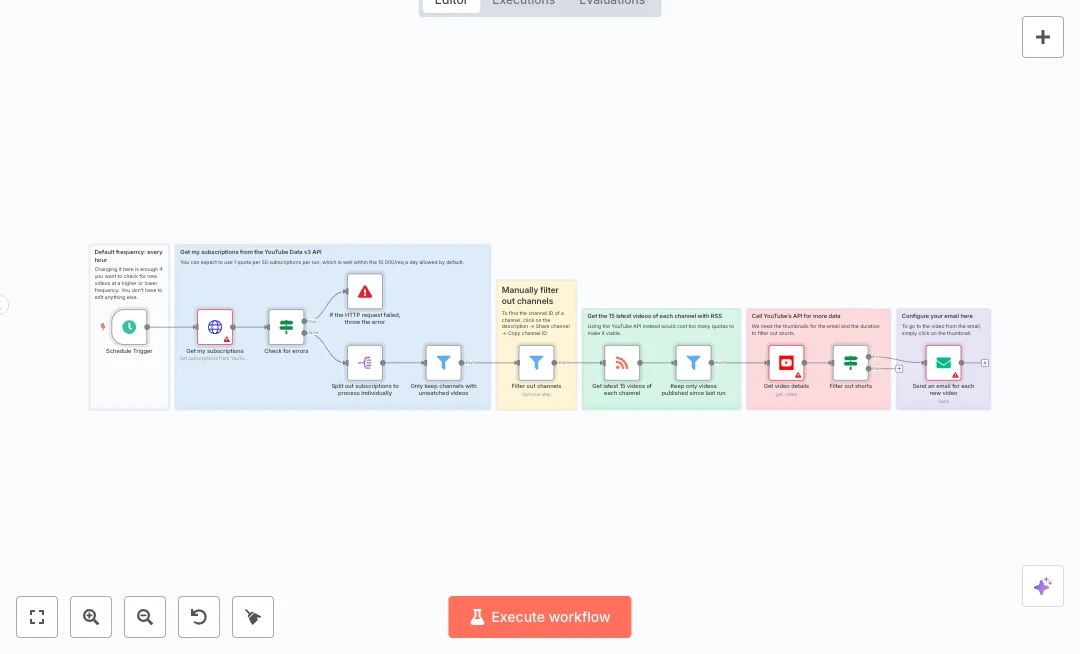Select the RSS feed node icon
Image resolution: width=1080 pixels, height=654 pixels.
click(x=622, y=363)
